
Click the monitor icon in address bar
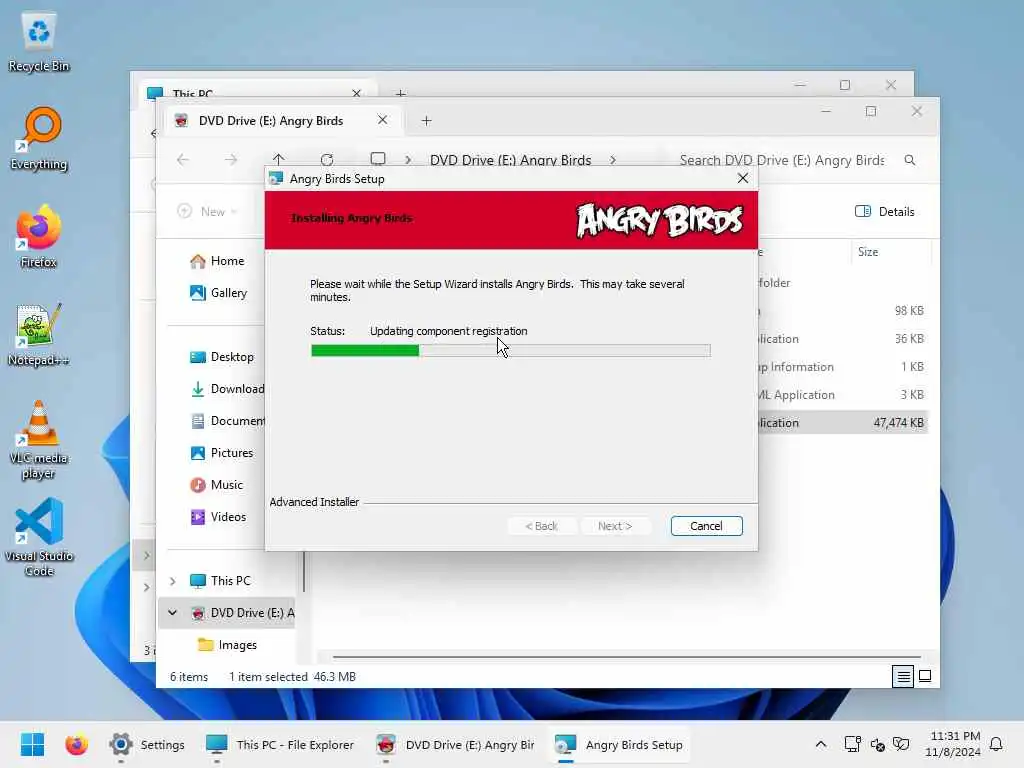[377, 159]
